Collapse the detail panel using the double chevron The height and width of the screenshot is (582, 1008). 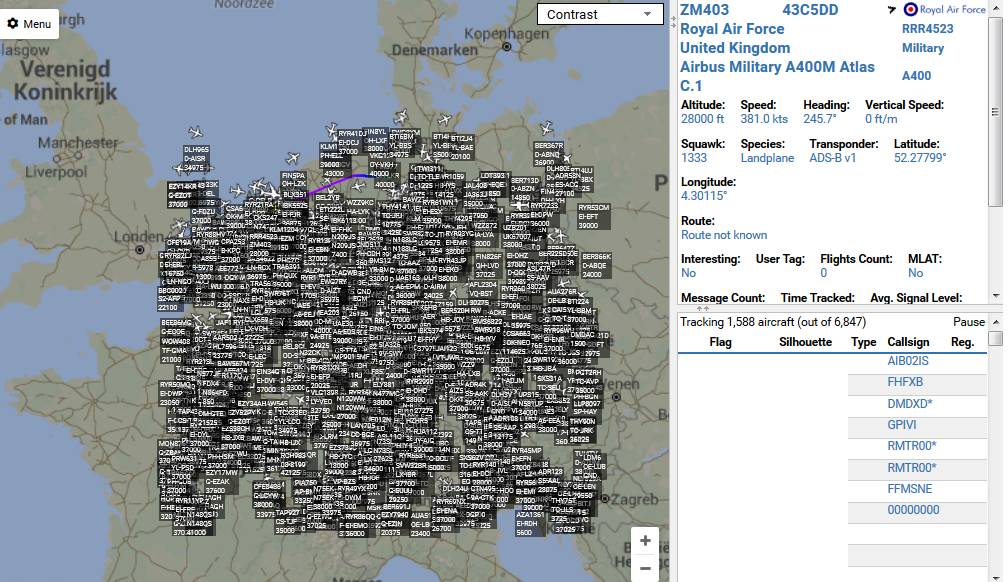tap(703, 309)
